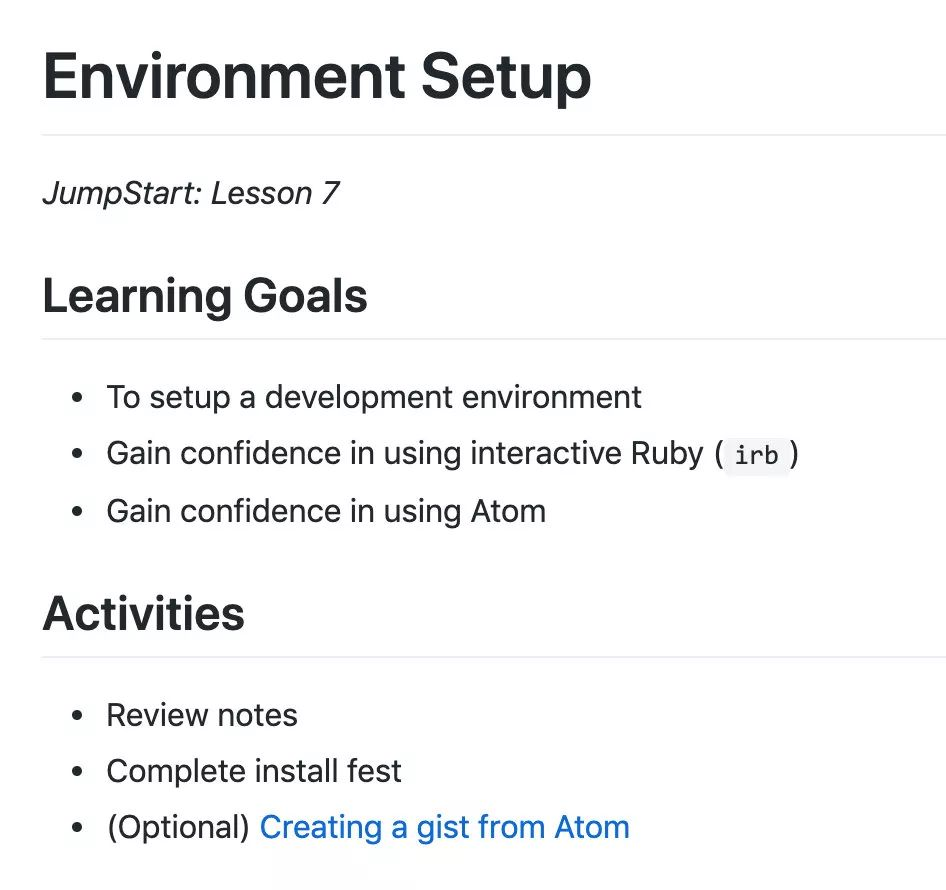Click the word "Ruby" in the second goal
Image resolution: width=946 pixels, height=890 pixels.
[x=667, y=453]
